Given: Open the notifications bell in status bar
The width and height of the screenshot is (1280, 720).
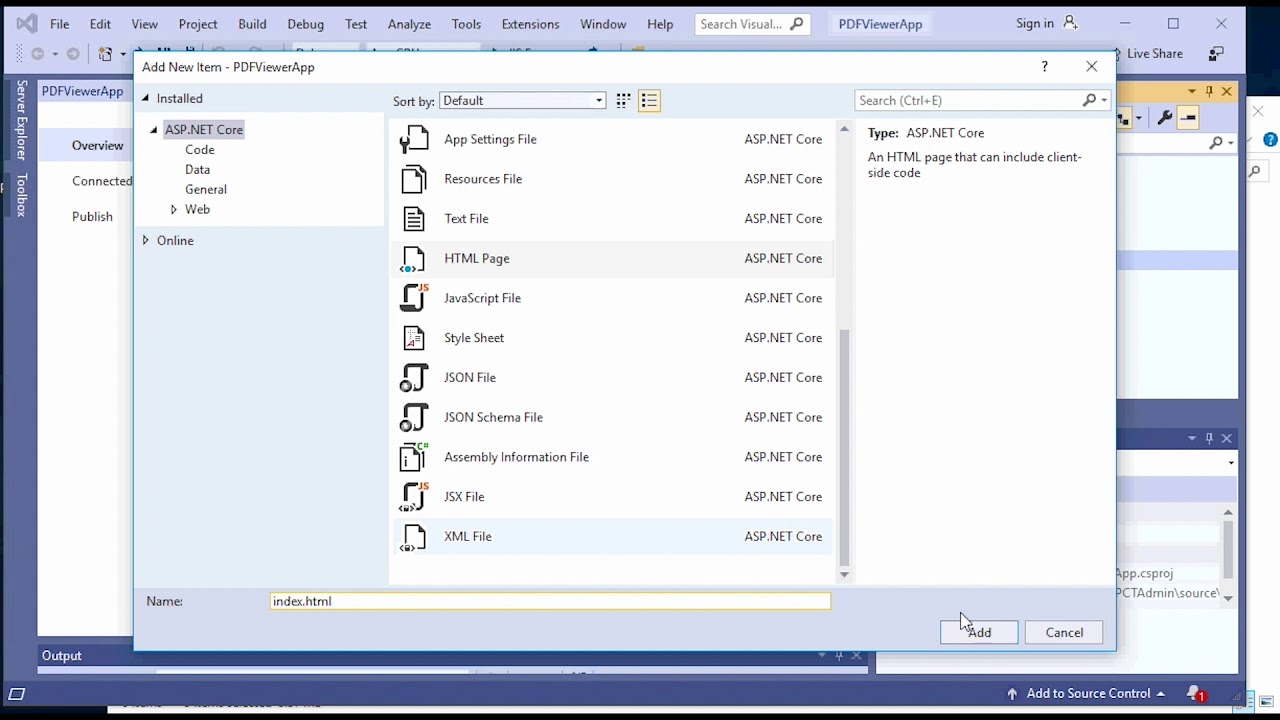Looking at the screenshot, I should tap(1194, 693).
